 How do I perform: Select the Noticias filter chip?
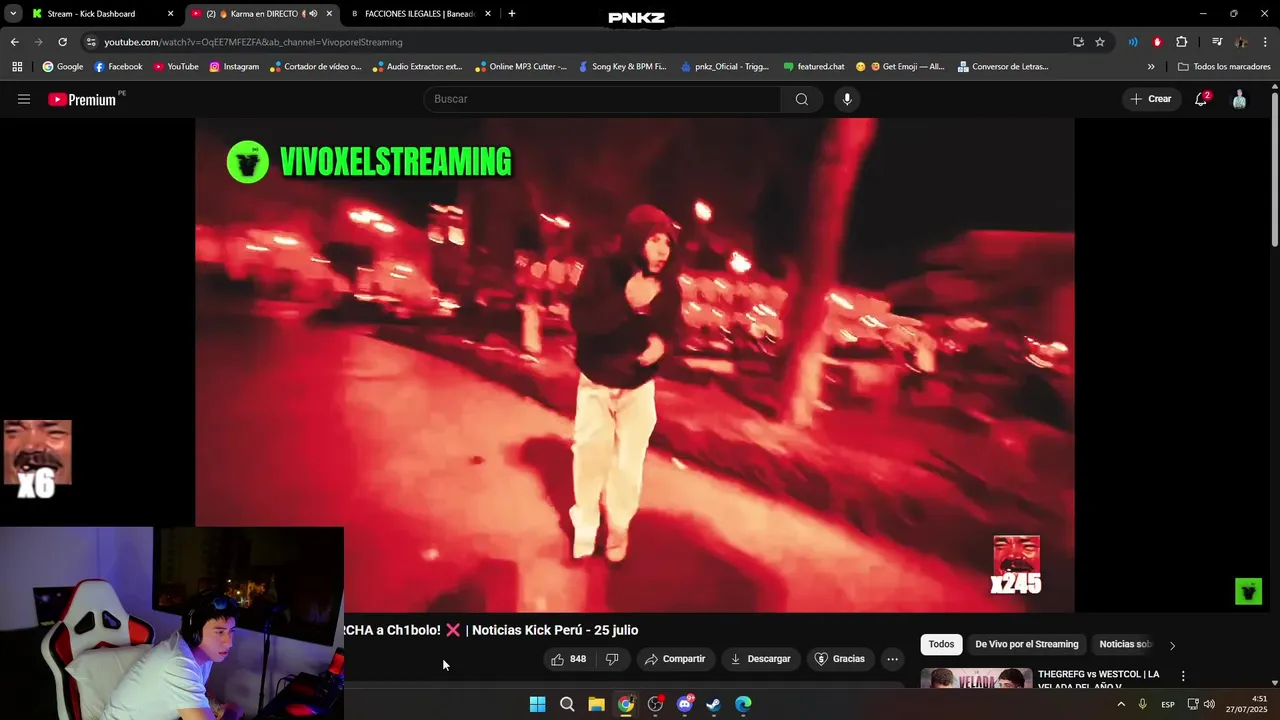tap(1124, 645)
